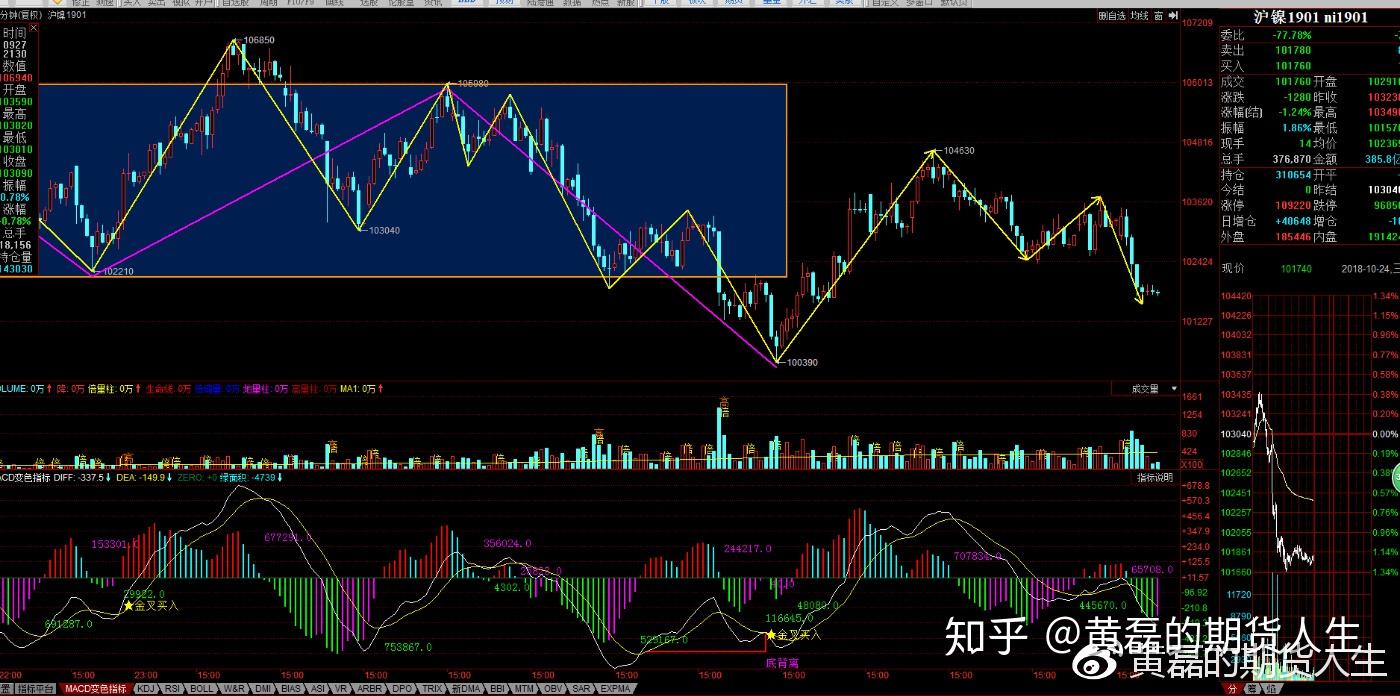The width and height of the screenshot is (1400, 696).
Task: Click the first 金叉买入 star marker on MACD
Action: tap(128, 605)
